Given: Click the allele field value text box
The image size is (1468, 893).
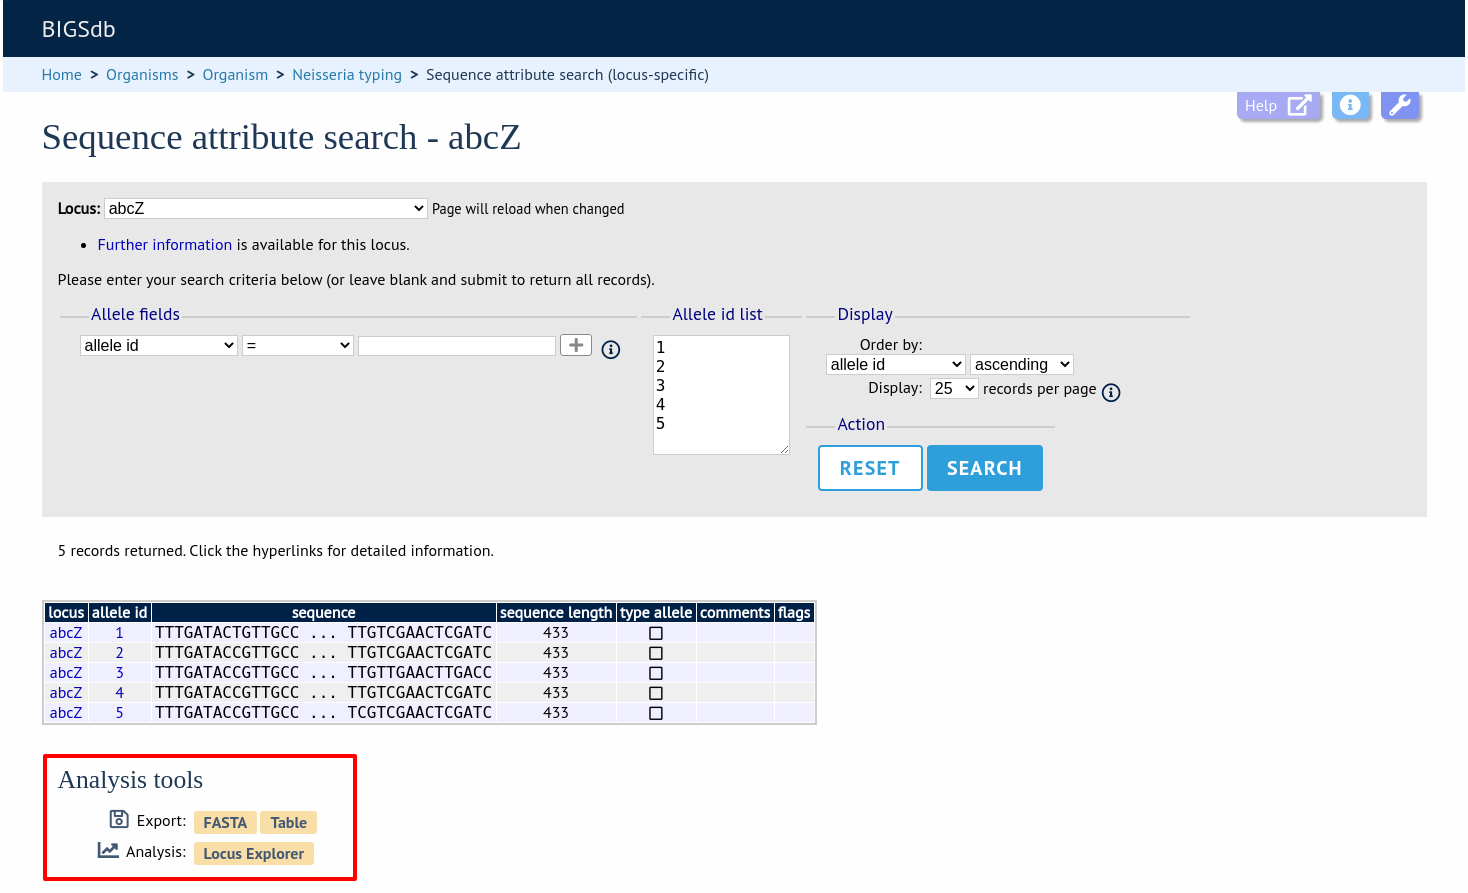Looking at the screenshot, I should [x=457, y=345].
